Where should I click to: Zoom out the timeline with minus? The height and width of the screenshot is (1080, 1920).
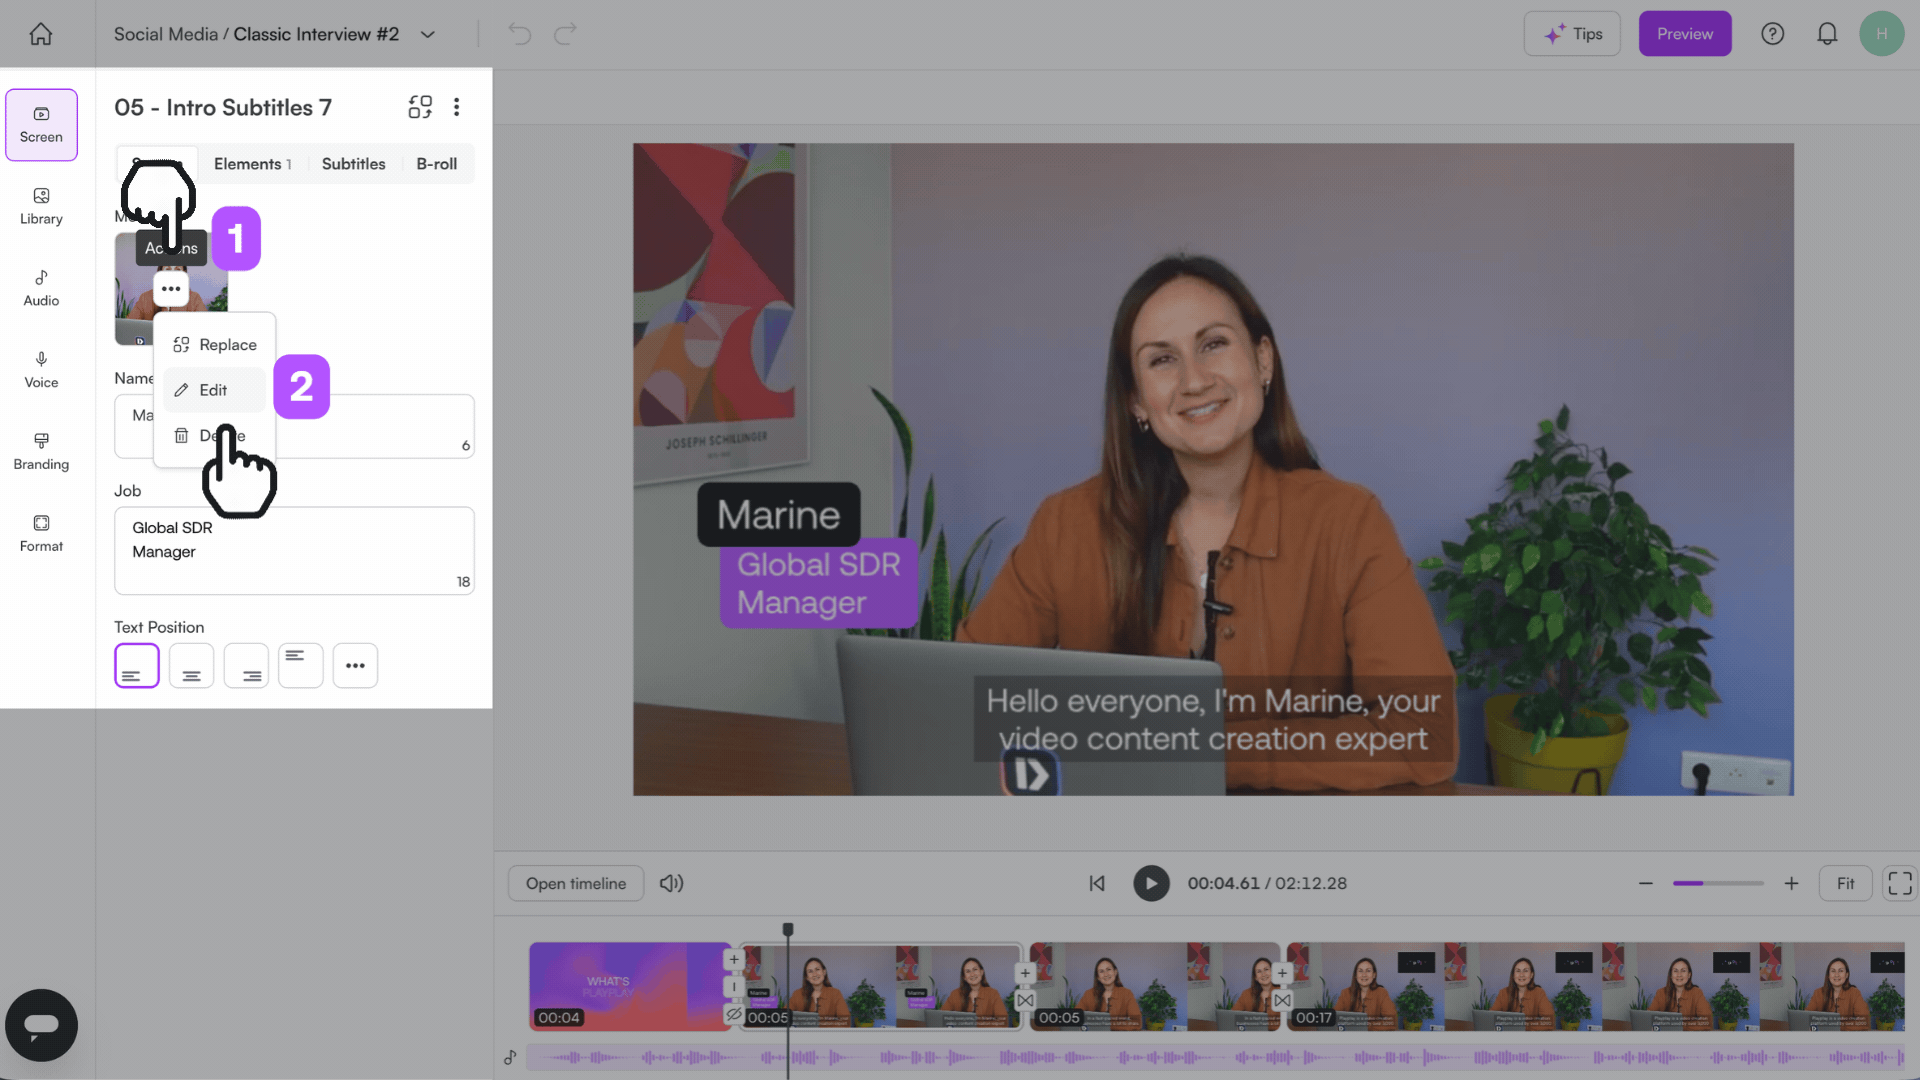click(x=1646, y=883)
